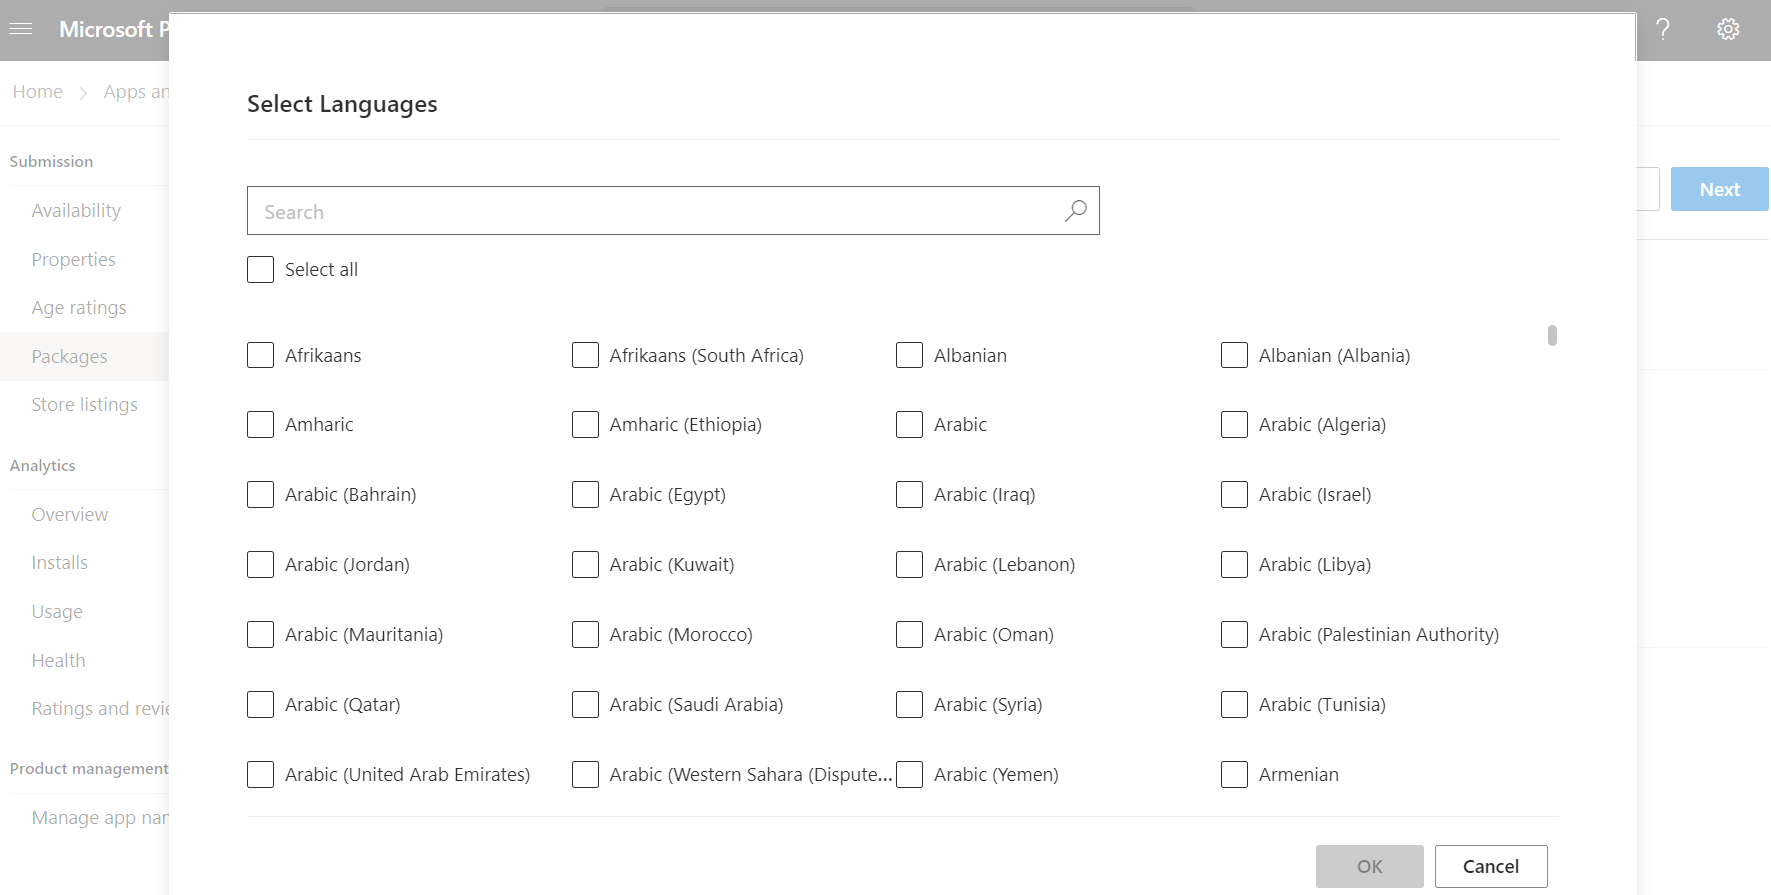Focus the language Search field
Image resolution: width=1771 pixels, height=895 pixels.
pos(673,211)
